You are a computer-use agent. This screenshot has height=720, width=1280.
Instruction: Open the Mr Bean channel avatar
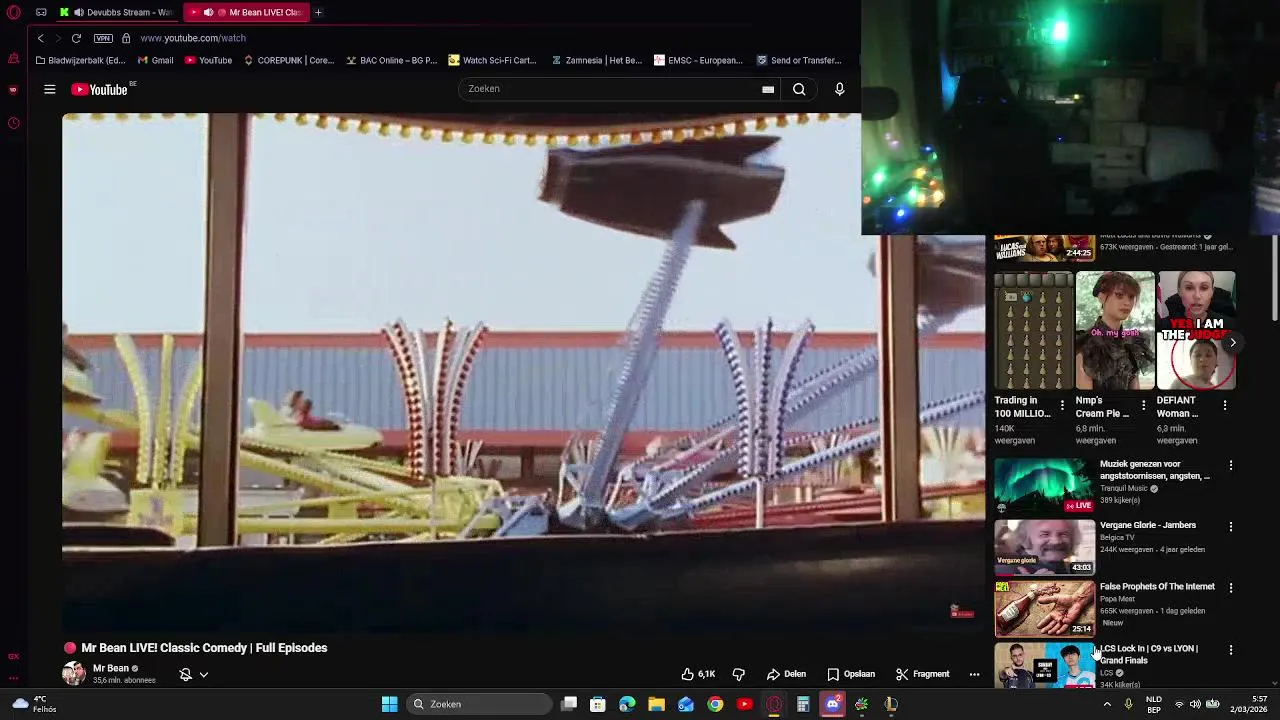click(74, 673)
